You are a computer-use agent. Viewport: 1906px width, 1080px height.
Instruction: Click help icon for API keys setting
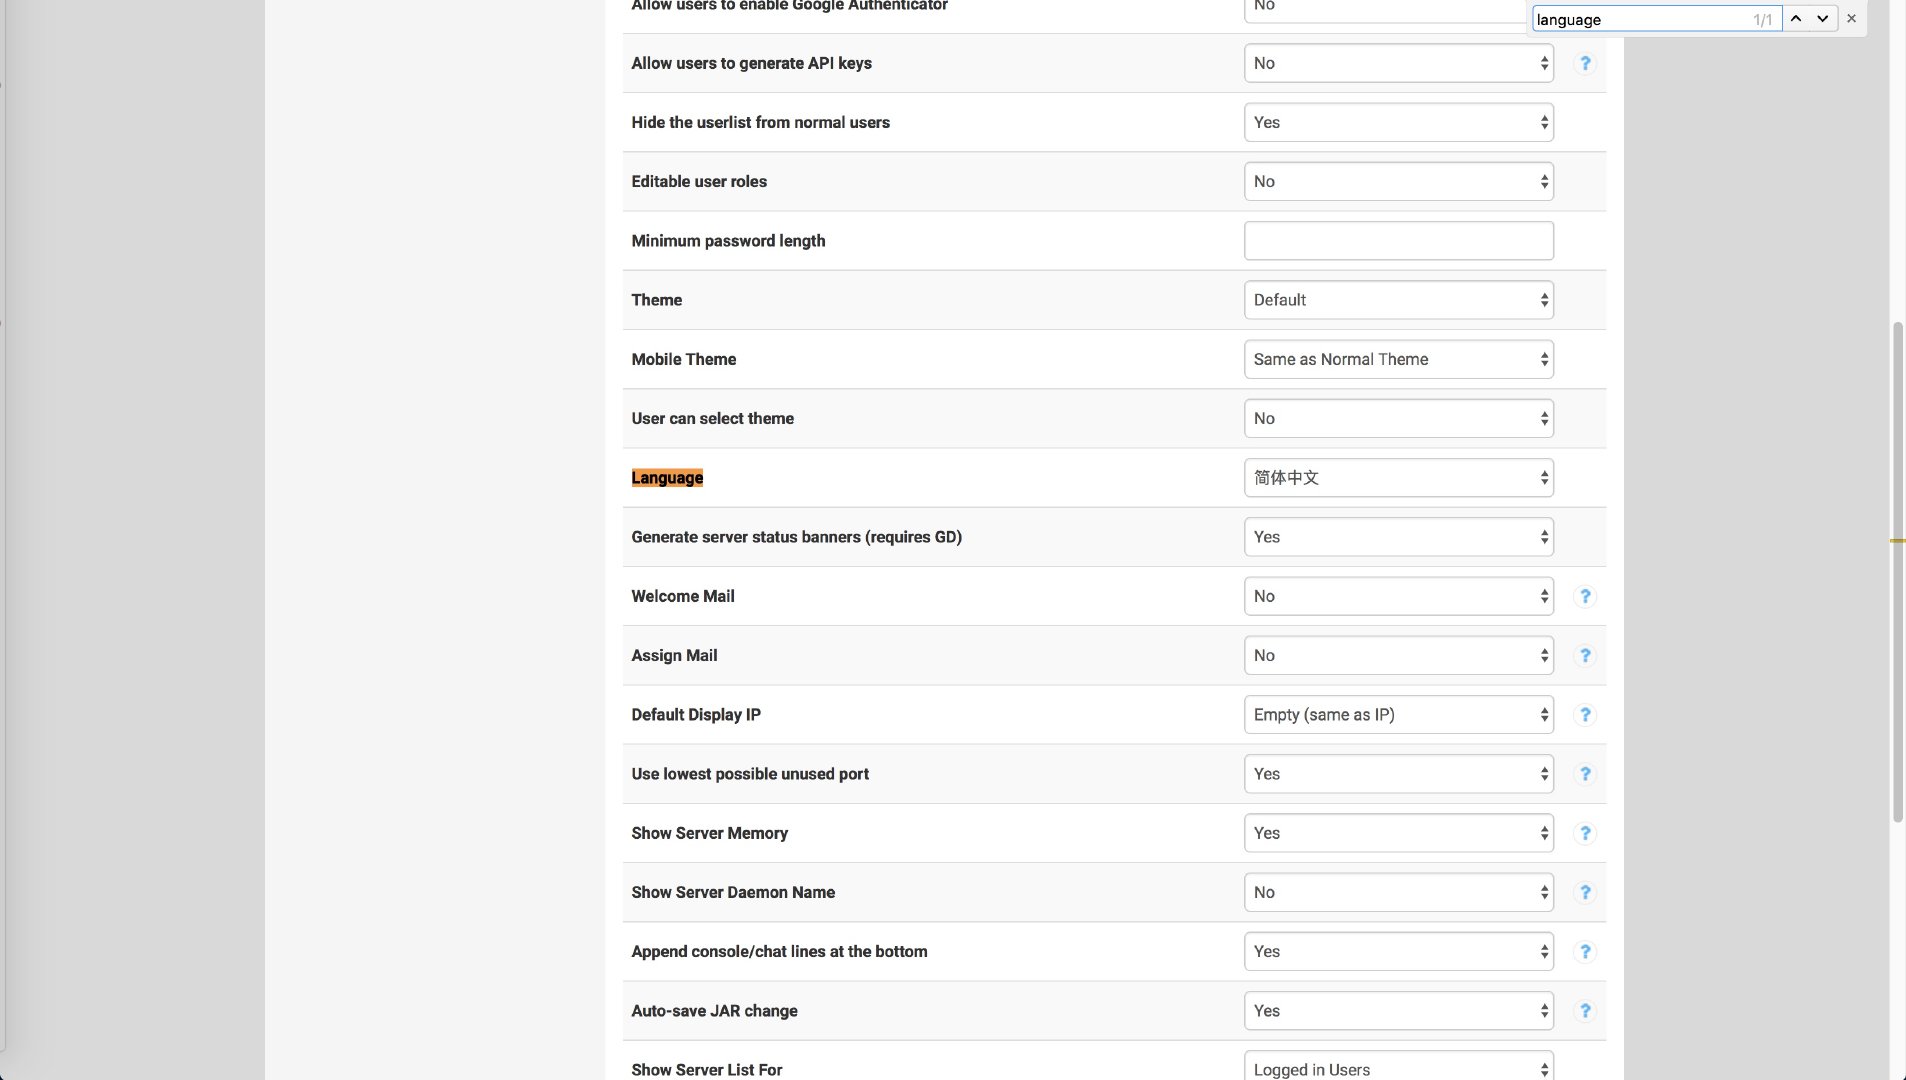(1585, 64)
